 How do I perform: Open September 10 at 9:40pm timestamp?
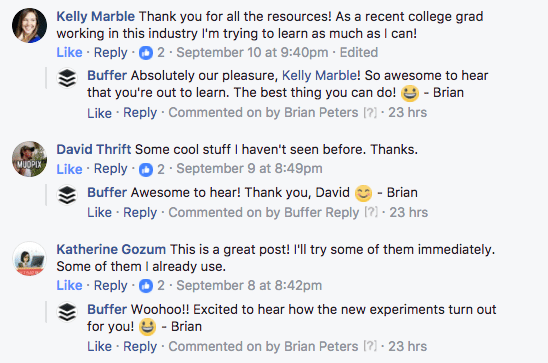click(x=252, y=52)
